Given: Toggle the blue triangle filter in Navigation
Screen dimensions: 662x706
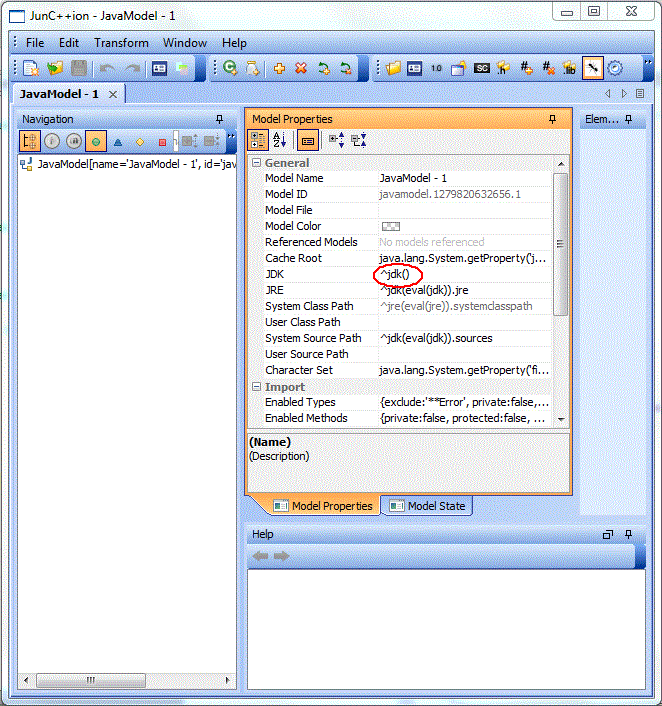Looking at the screenshot, I should [118, 142].
